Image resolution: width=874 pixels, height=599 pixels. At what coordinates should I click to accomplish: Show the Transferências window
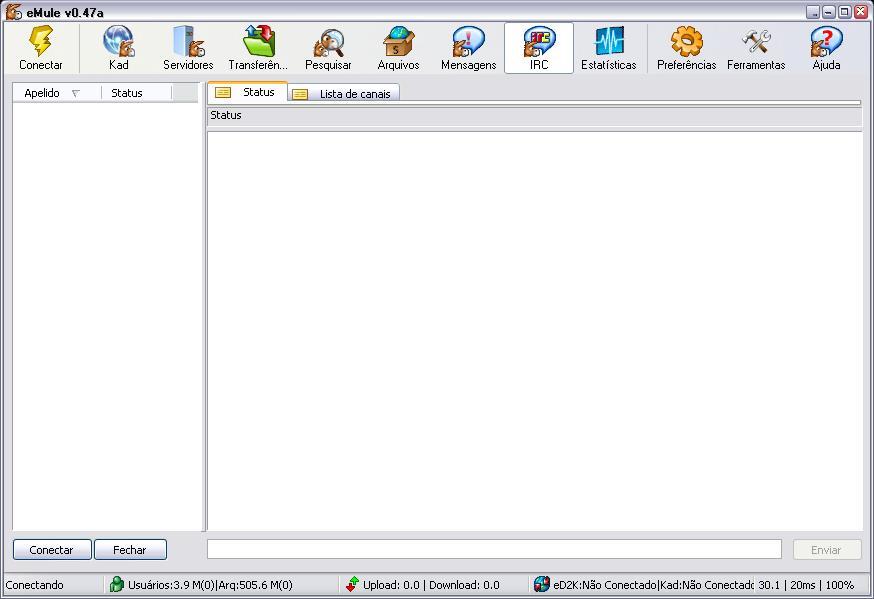(258, 48)
